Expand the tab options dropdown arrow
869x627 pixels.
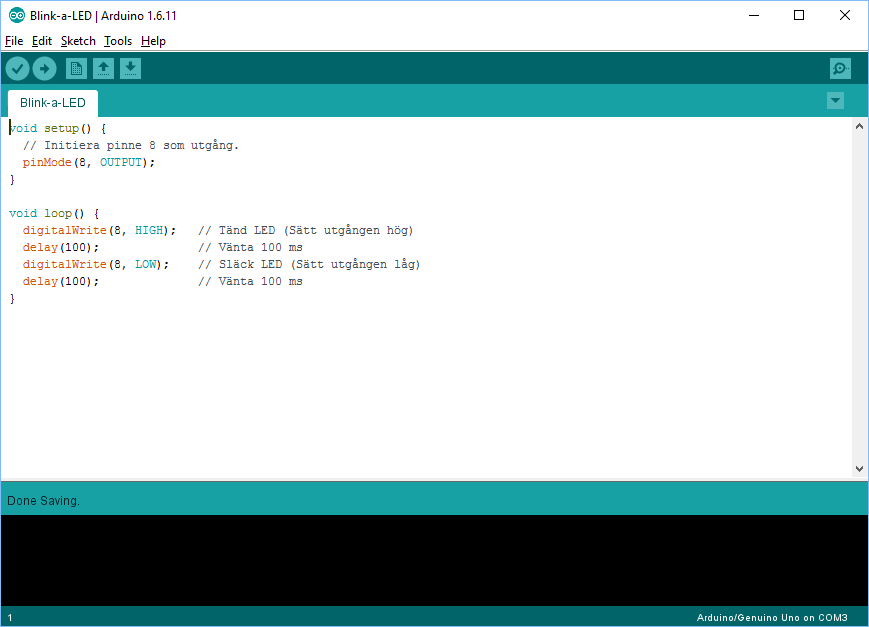click(x=835, y=101)
